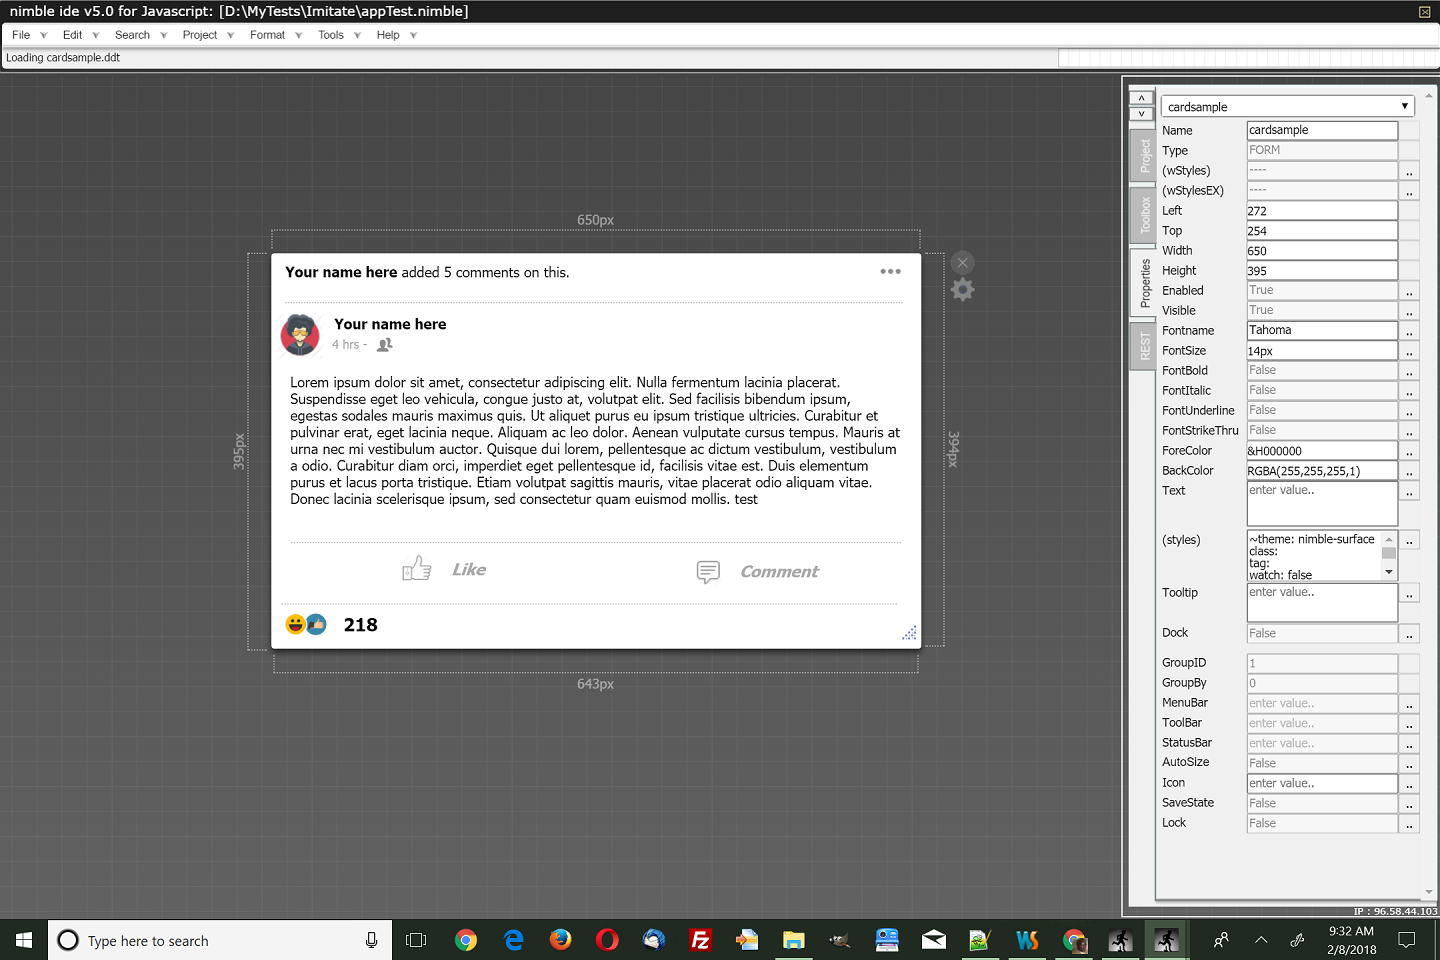Click the up arrow button above Project tab
Viewport: 1440px width, 960px height.
click(x=1141, y=98)
